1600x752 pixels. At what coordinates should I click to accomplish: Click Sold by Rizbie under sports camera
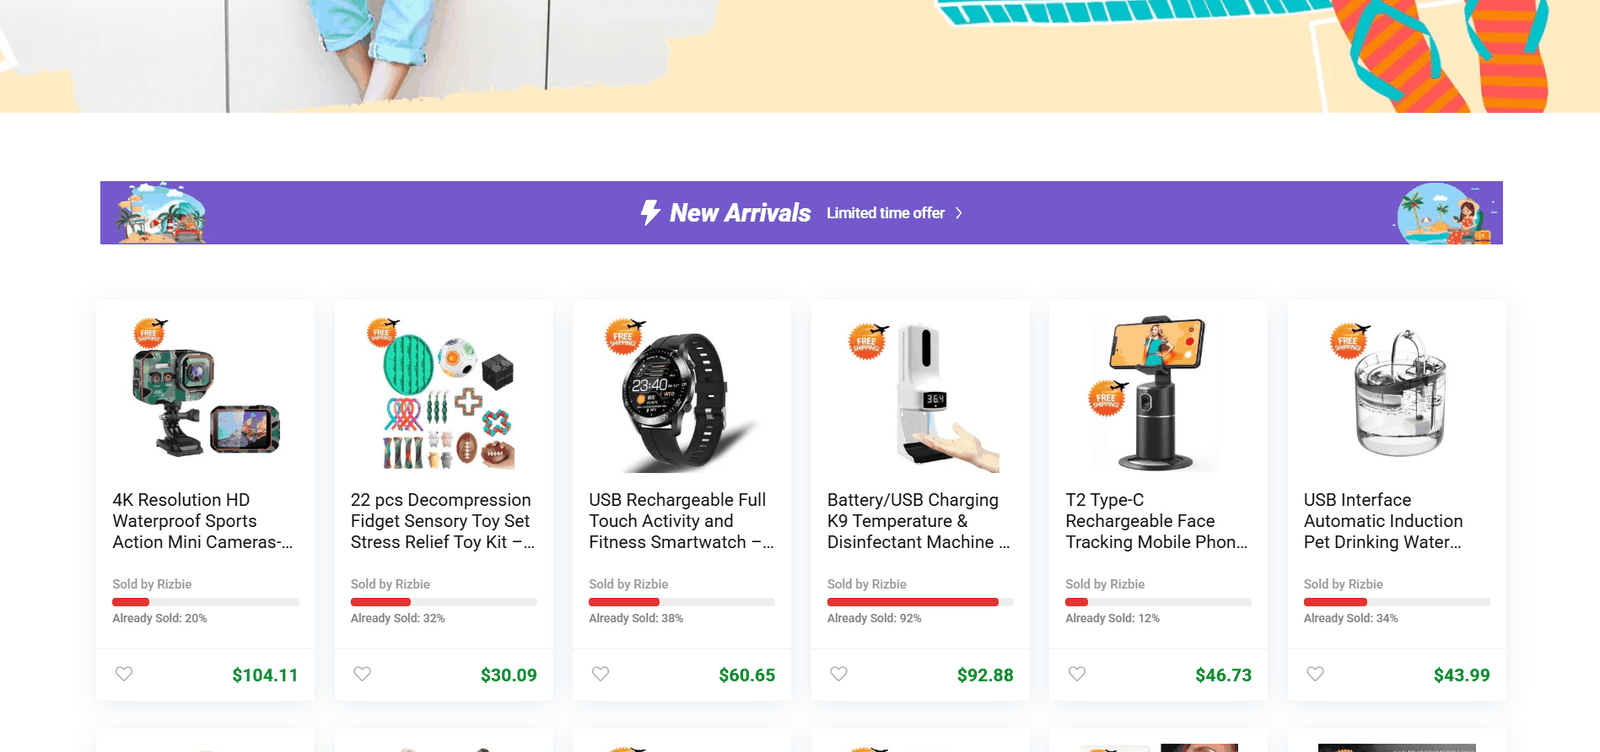point(152,584)
